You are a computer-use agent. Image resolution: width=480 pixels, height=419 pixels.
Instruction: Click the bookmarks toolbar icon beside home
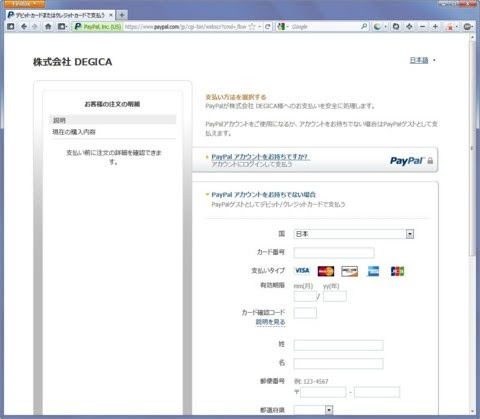(62, 26)
